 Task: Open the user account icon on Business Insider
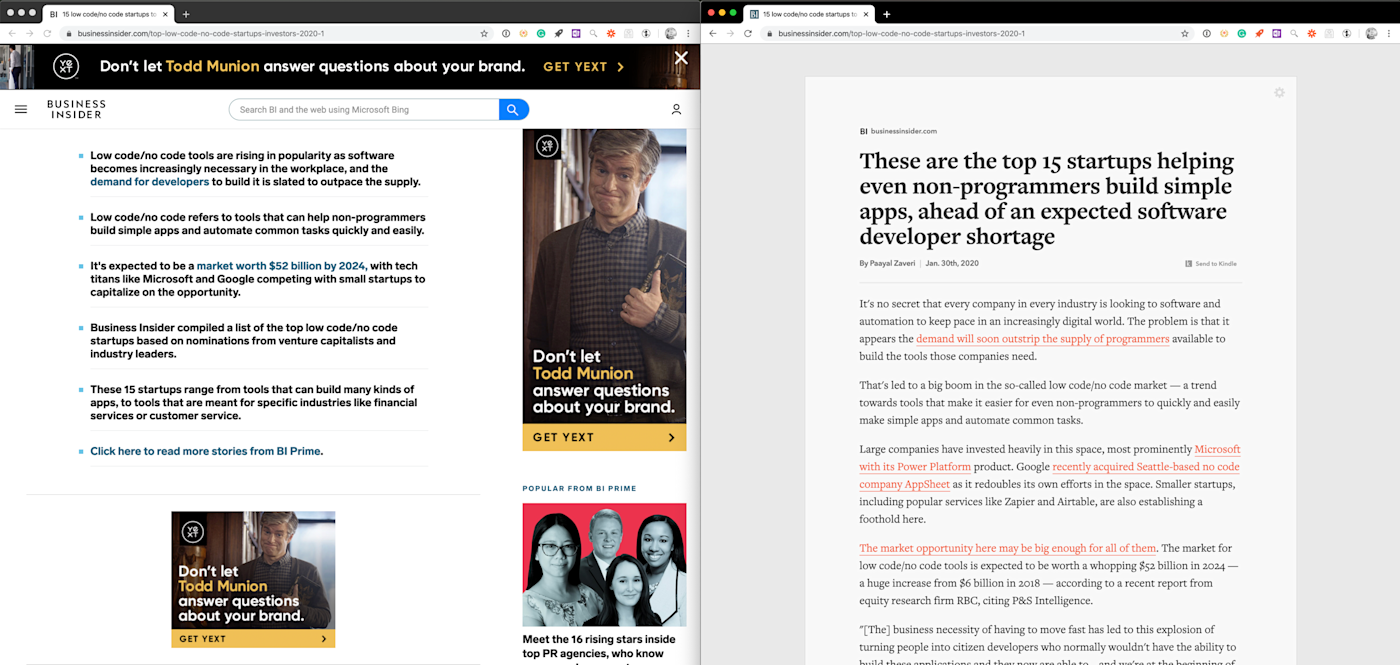point(676,109)
